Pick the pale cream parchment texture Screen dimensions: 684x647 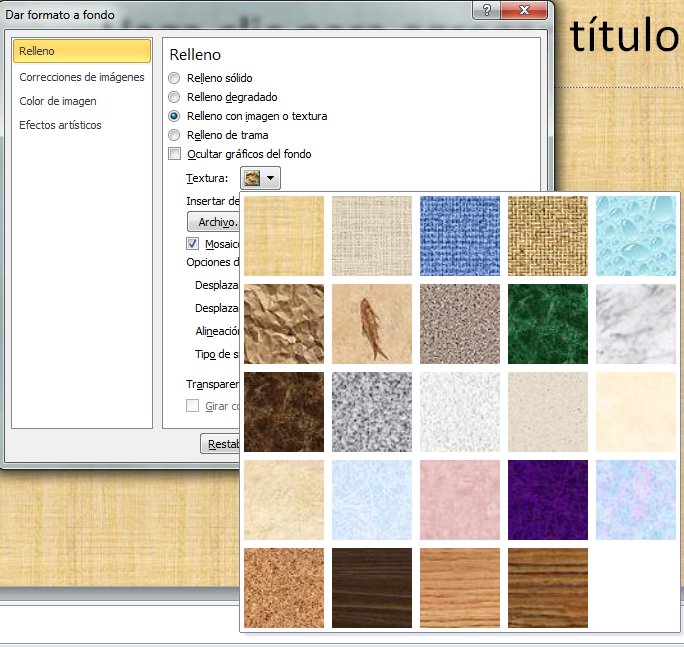pyautogui.click(x=636, y=412)
